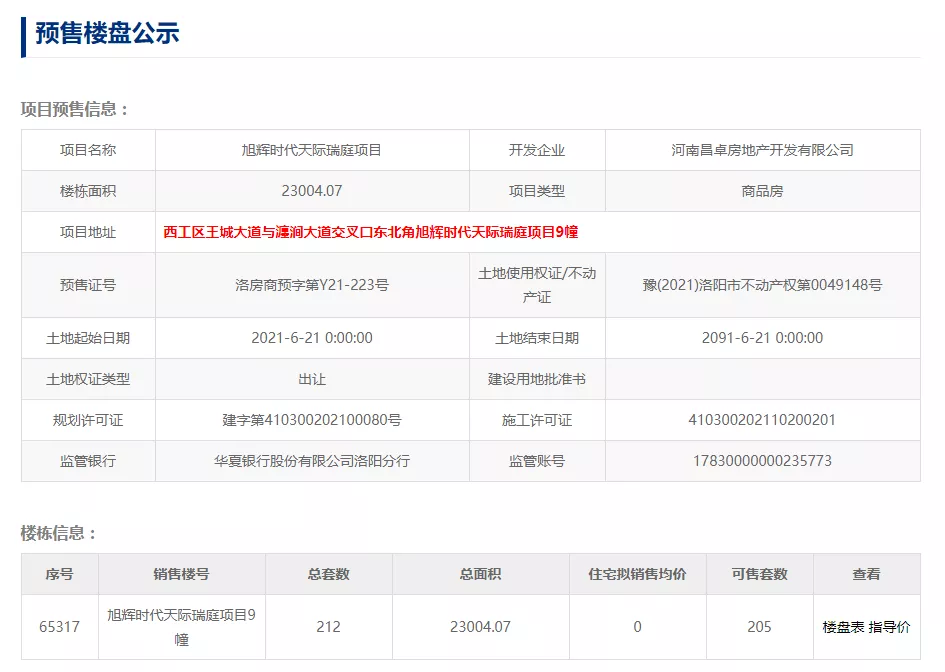Select construction permit 410300202110200201
This screenshot has width=945, height=672.
(762, 420)
